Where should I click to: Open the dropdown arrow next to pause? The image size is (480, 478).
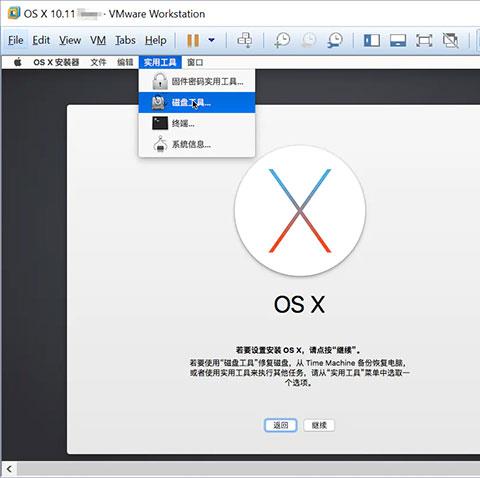[211, 40]
